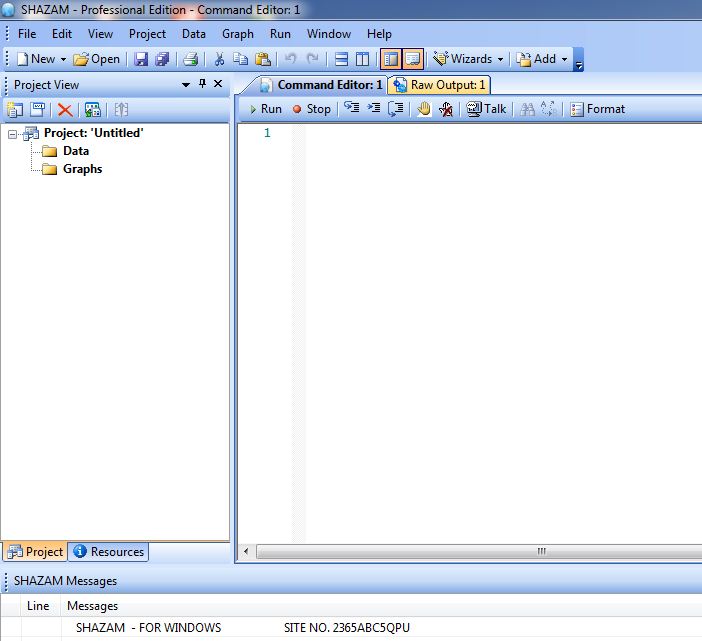The width and height of the screenshot is (702, 641).
Task: Click the scroll left arrow in editor
Action: [246, 551]
